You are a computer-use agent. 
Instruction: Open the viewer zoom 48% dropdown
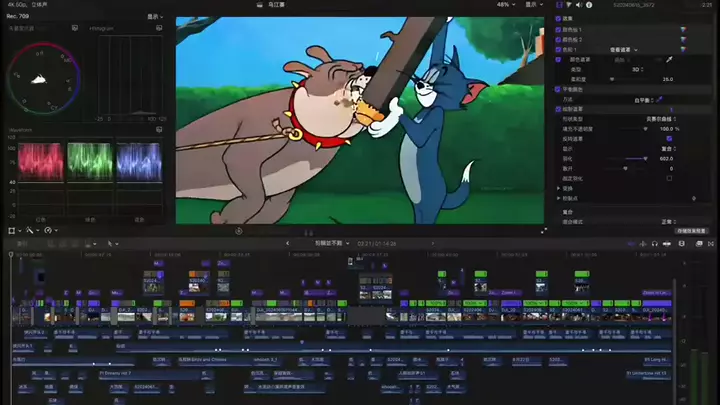click(x=504, y=5)
